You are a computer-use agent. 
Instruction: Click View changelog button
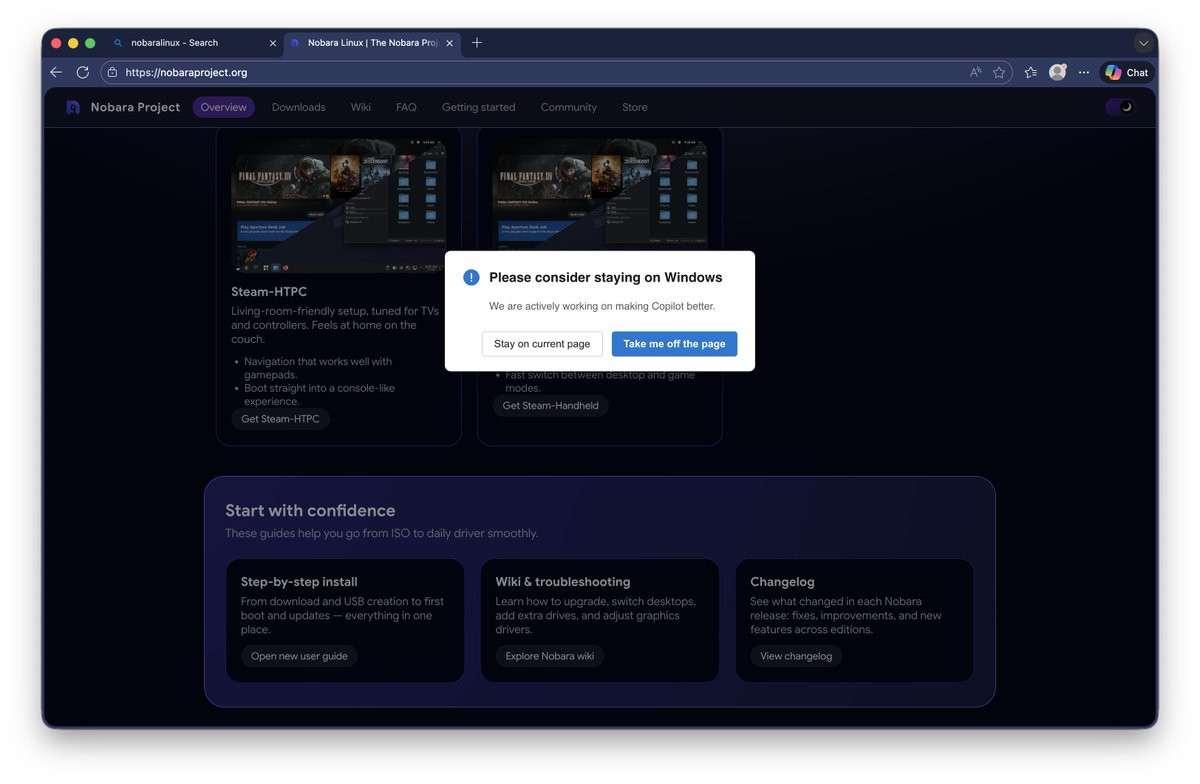pyautogui.click(x=796, y=656)
